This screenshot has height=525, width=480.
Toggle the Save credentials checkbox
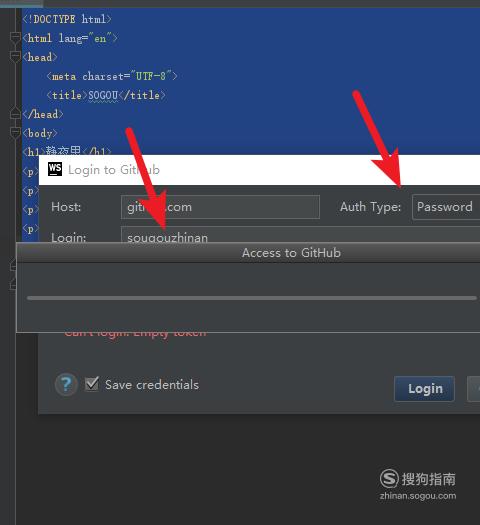click(91, 384)
